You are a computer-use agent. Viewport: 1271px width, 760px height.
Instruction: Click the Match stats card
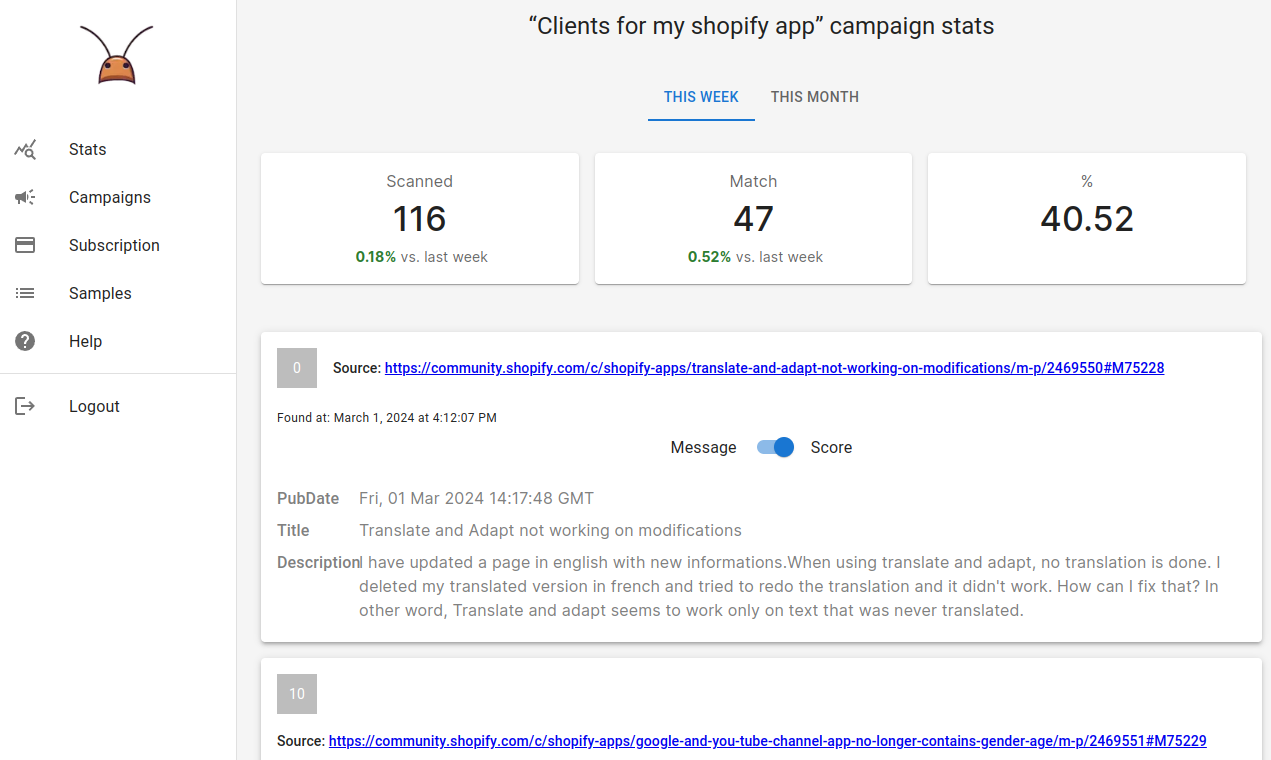pos(753,218)
